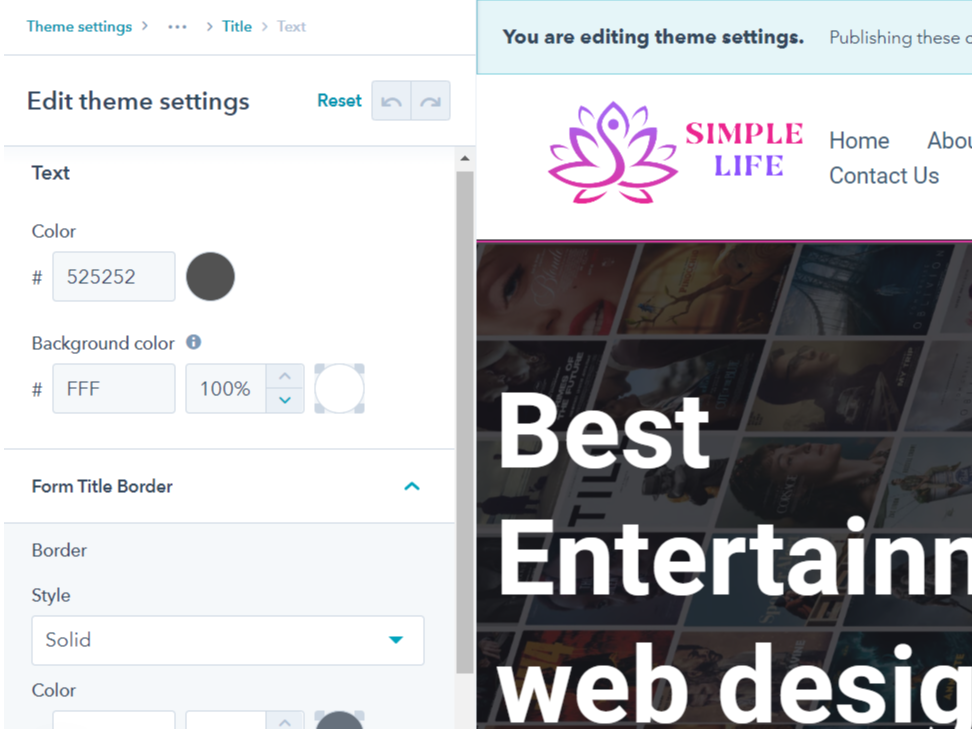Click Reset to restore theme settings
This screenshot has width=972, height=729.
pyautogui.click(x=339, y=100)
